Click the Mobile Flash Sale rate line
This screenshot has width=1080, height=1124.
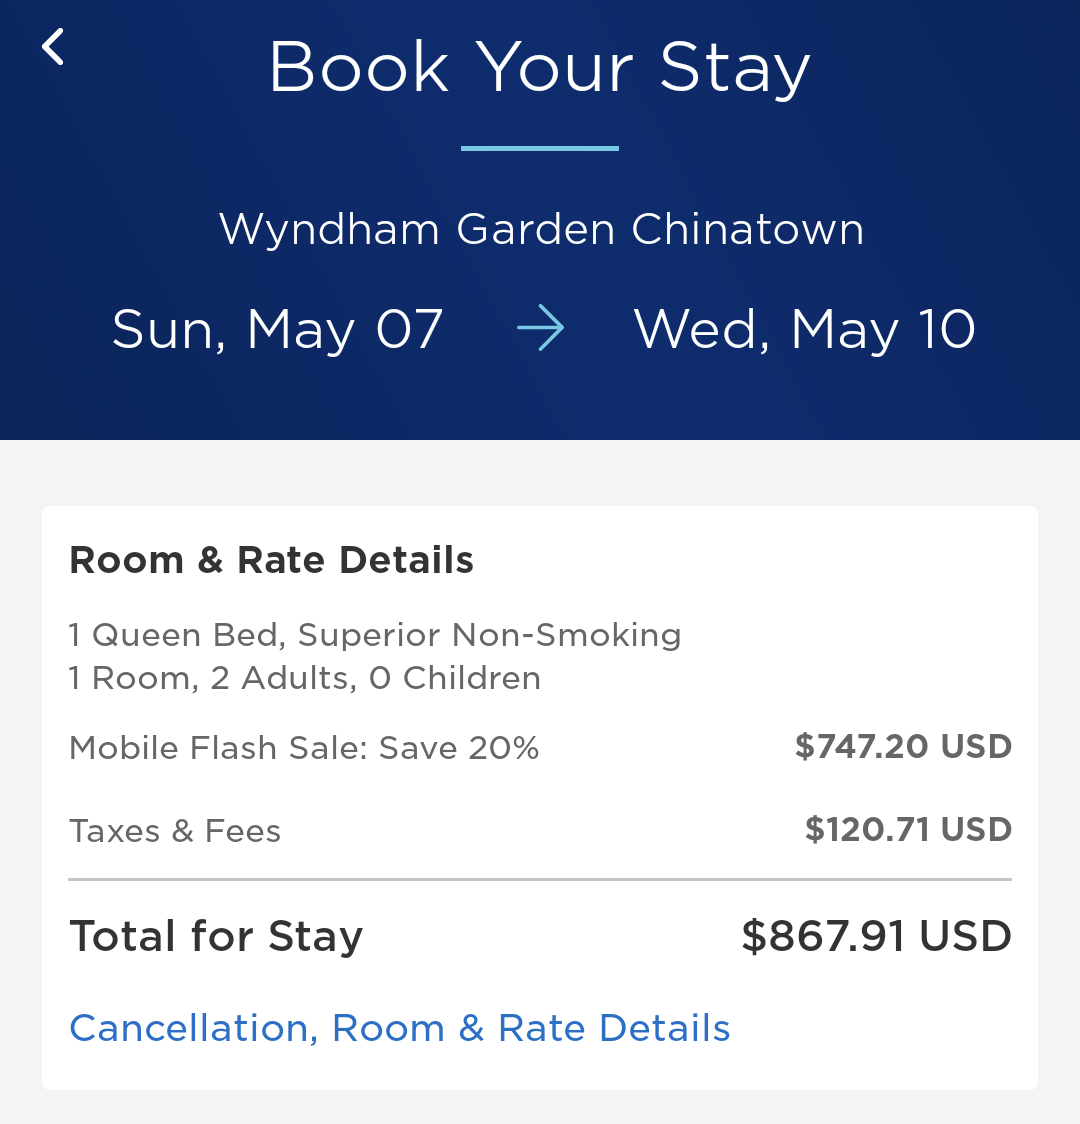[x=303, y=747]
